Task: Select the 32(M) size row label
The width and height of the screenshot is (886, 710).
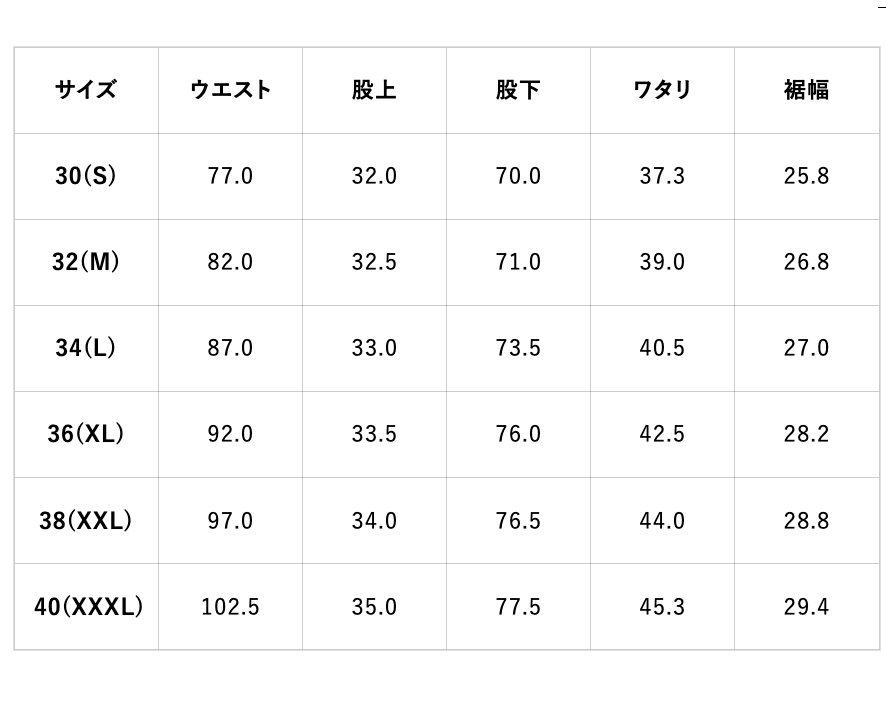Action: tap(86, 262)
